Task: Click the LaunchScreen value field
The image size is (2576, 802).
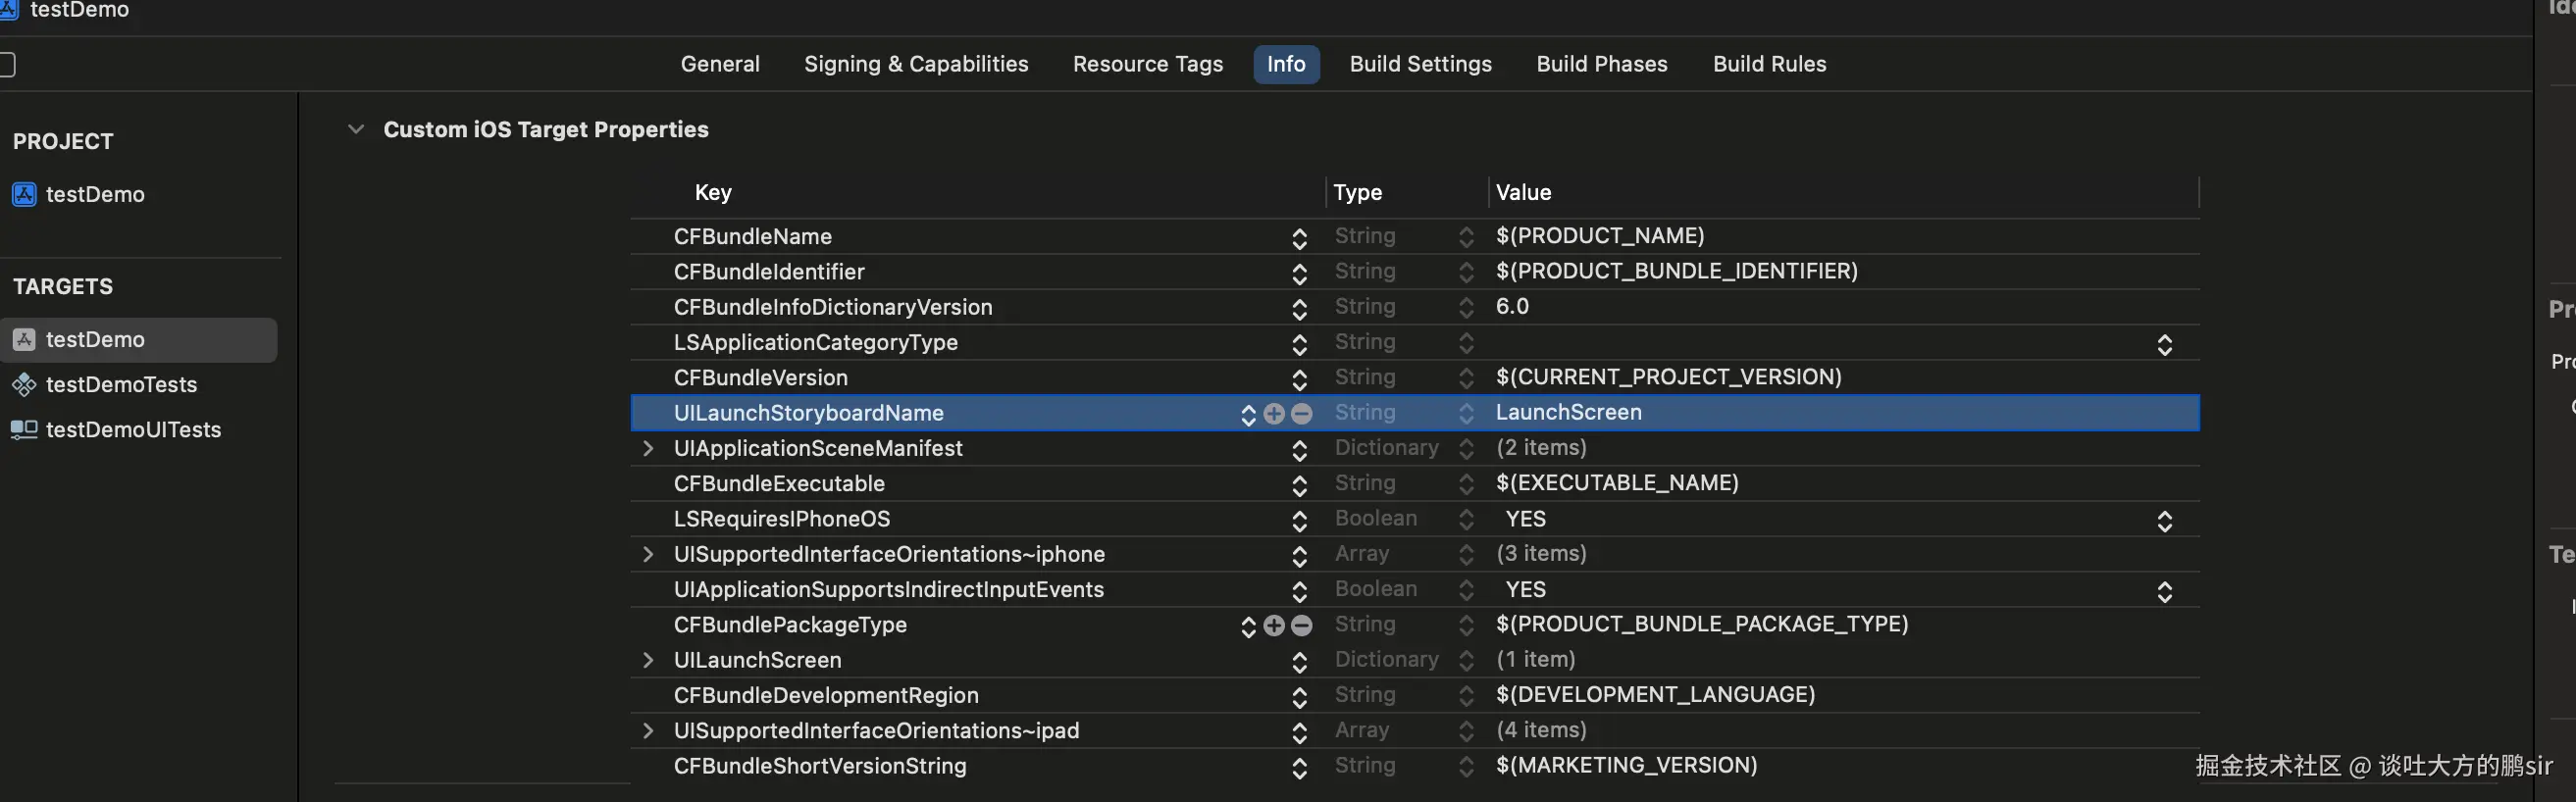Action: pyautogui.click(x=1568, y=413)
